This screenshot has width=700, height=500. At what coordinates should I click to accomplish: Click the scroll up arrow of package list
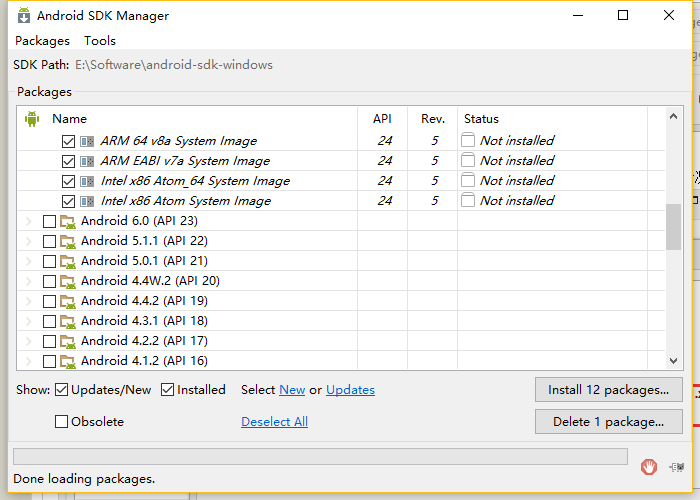pyautogui.click(x=673, y=117)
